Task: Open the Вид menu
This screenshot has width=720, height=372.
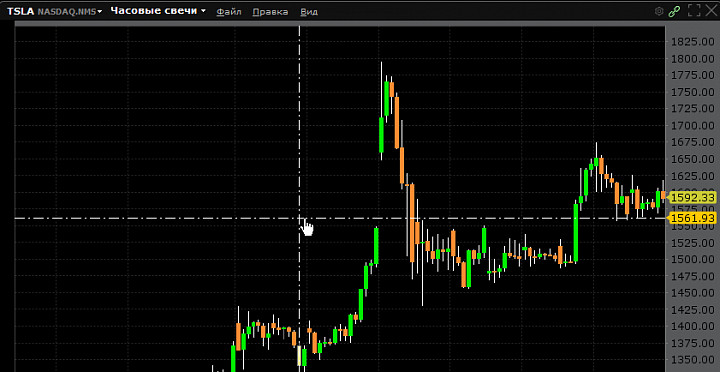Action: click(x=309, y=12)
